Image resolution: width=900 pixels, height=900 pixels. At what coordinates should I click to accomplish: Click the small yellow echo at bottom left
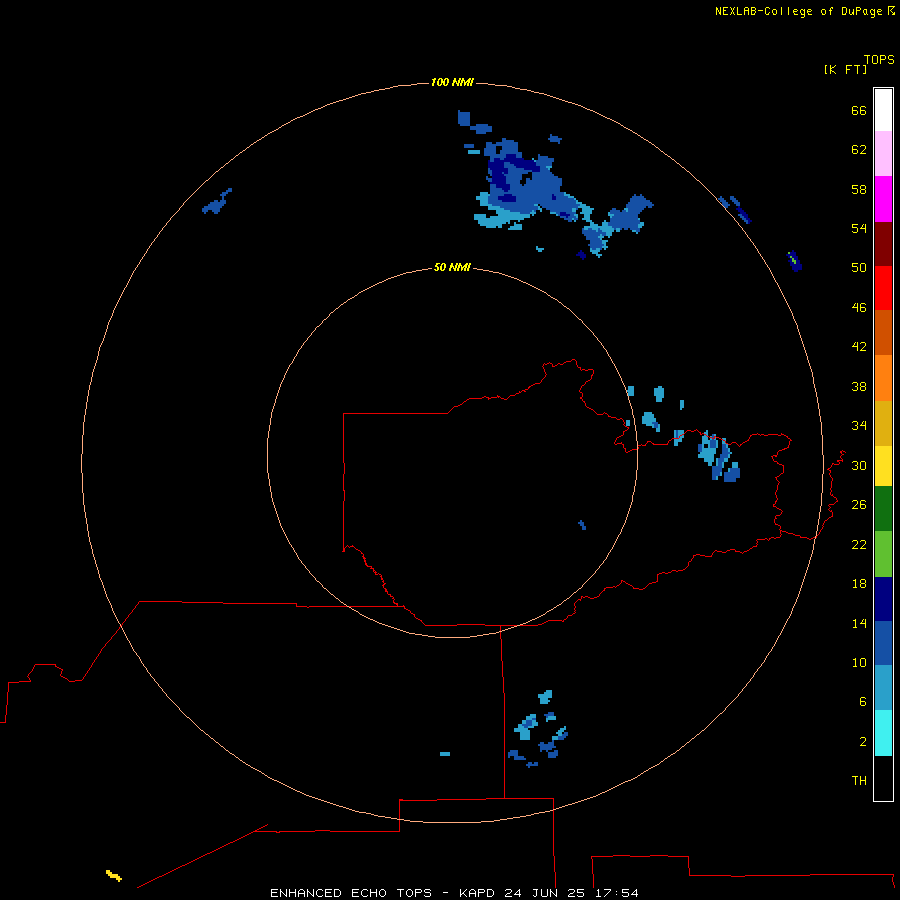(x=114, y=875)
